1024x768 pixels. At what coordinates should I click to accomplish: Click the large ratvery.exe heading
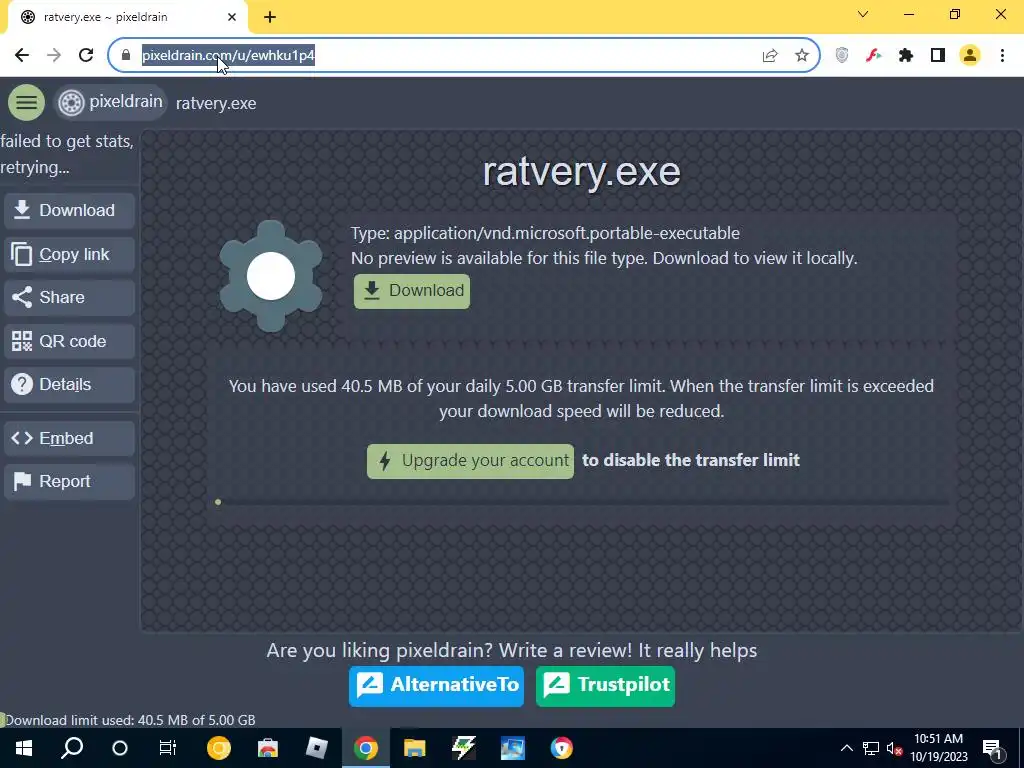coord(581,172)
